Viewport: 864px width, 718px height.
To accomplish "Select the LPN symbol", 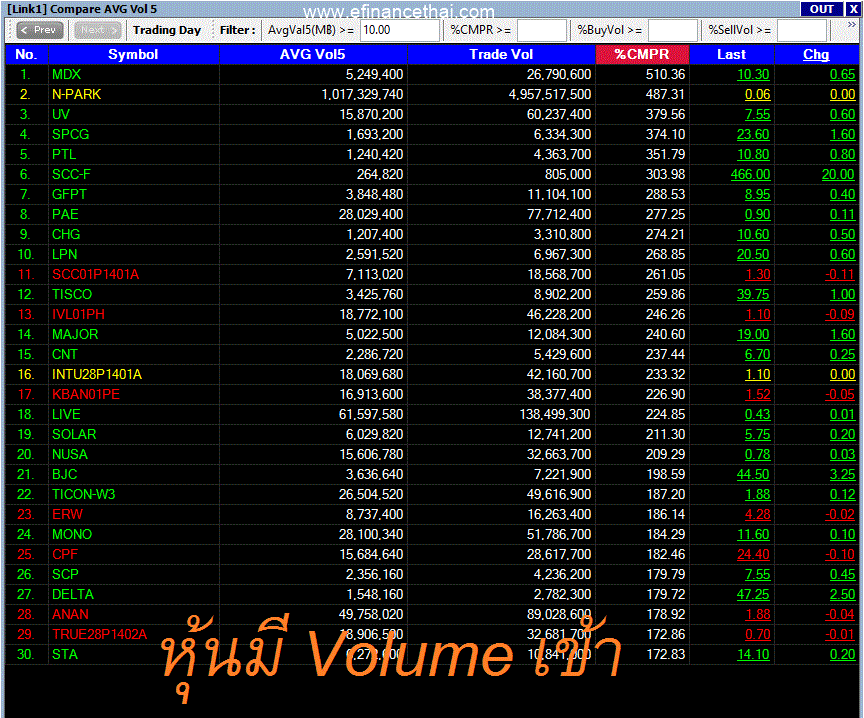I will (x=64, y=254).
